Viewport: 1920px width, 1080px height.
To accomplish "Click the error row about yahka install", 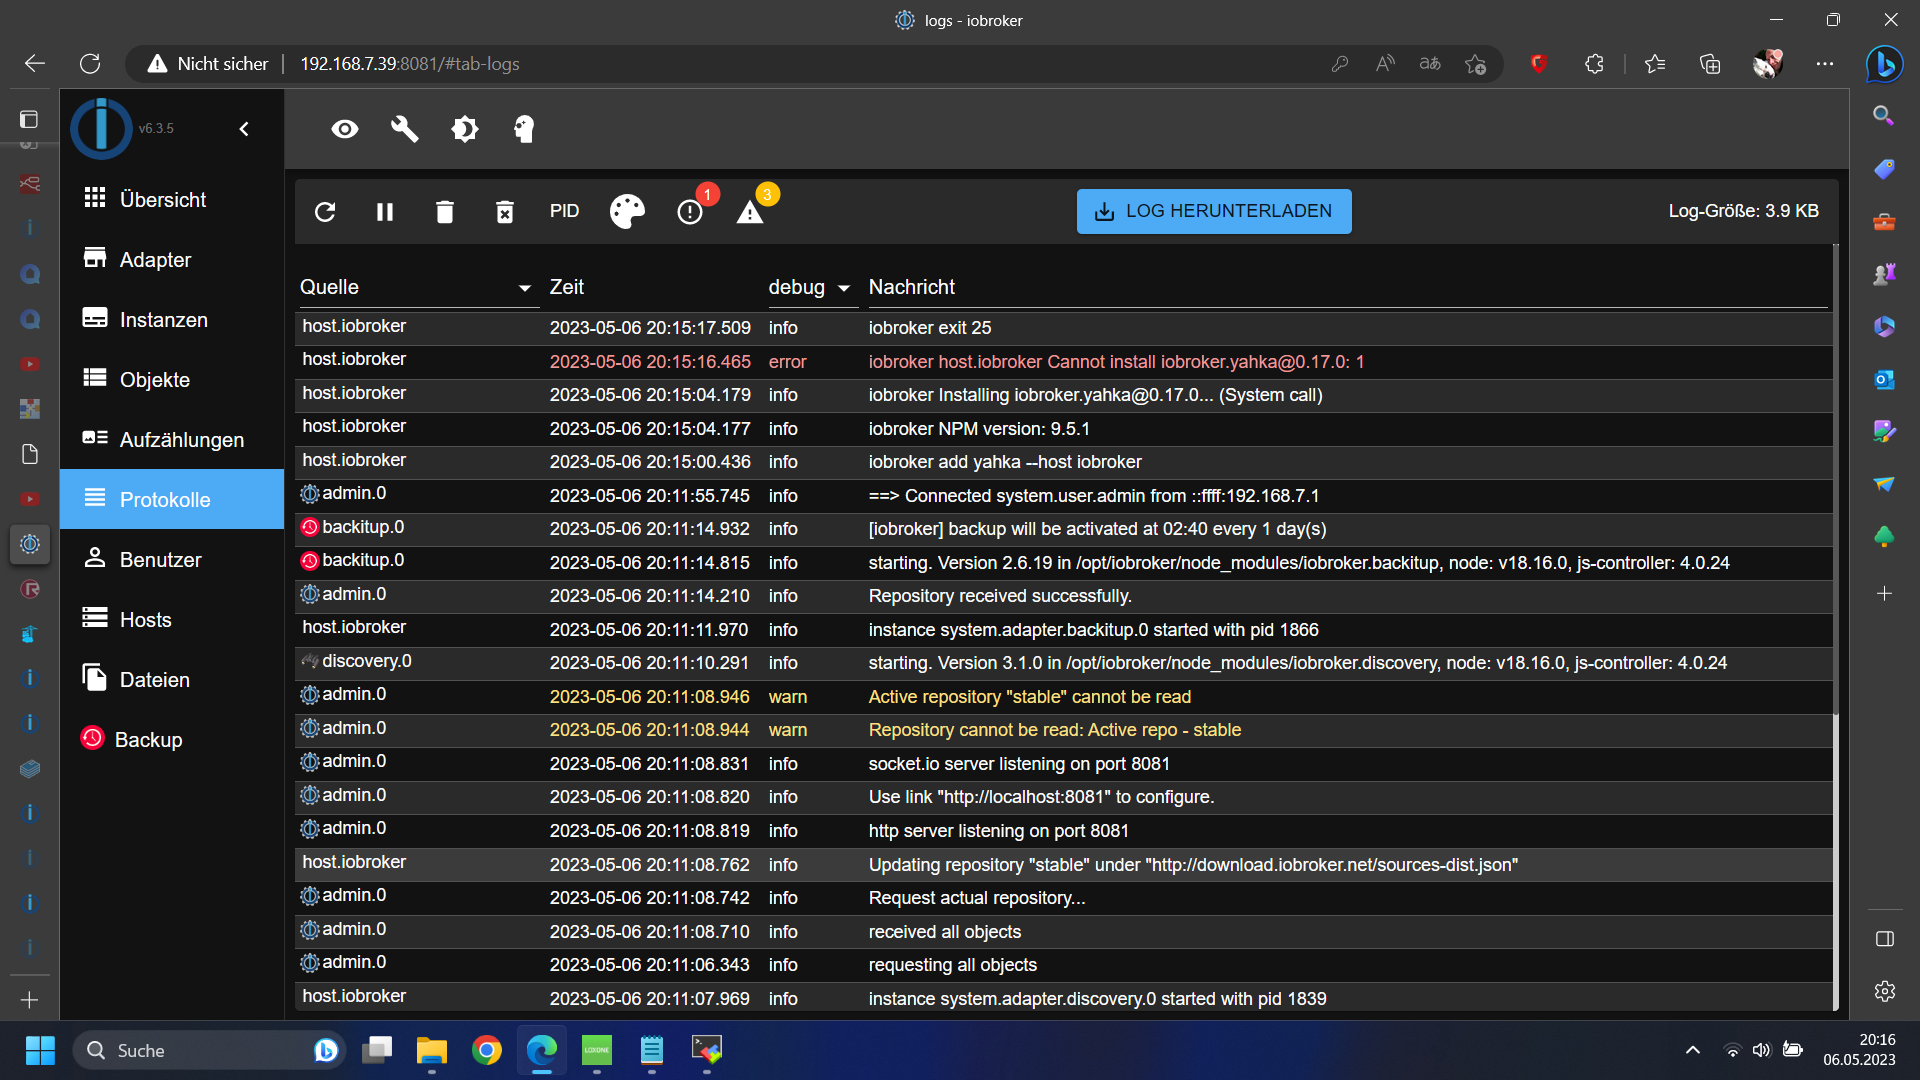I will click(1064, 362).
